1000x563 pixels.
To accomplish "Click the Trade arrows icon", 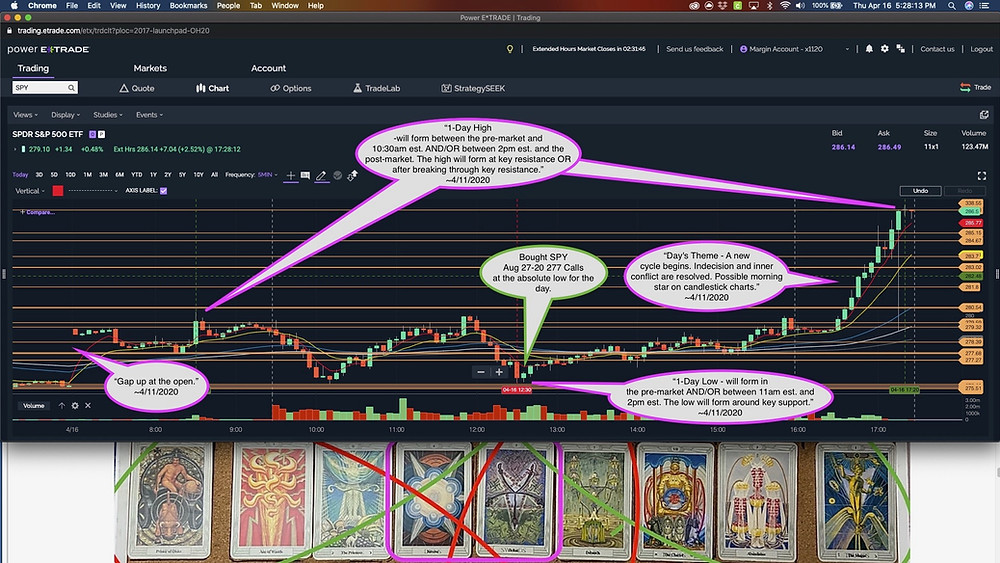I will click(965, 87).
